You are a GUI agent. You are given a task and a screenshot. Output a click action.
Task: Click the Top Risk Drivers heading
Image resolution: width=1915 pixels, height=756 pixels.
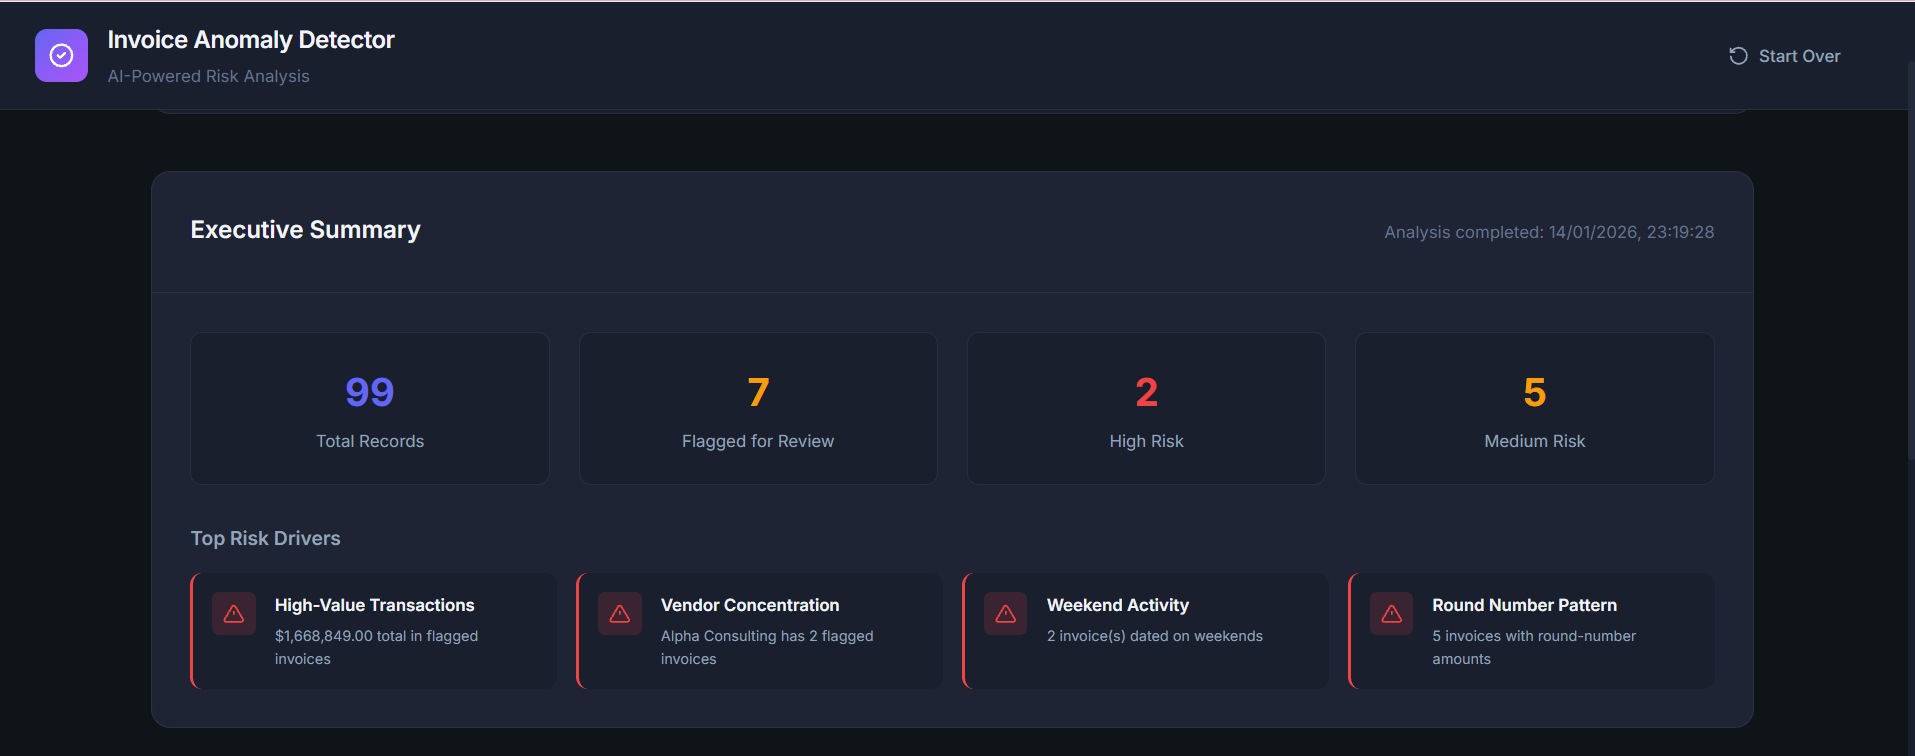[266, 538]
